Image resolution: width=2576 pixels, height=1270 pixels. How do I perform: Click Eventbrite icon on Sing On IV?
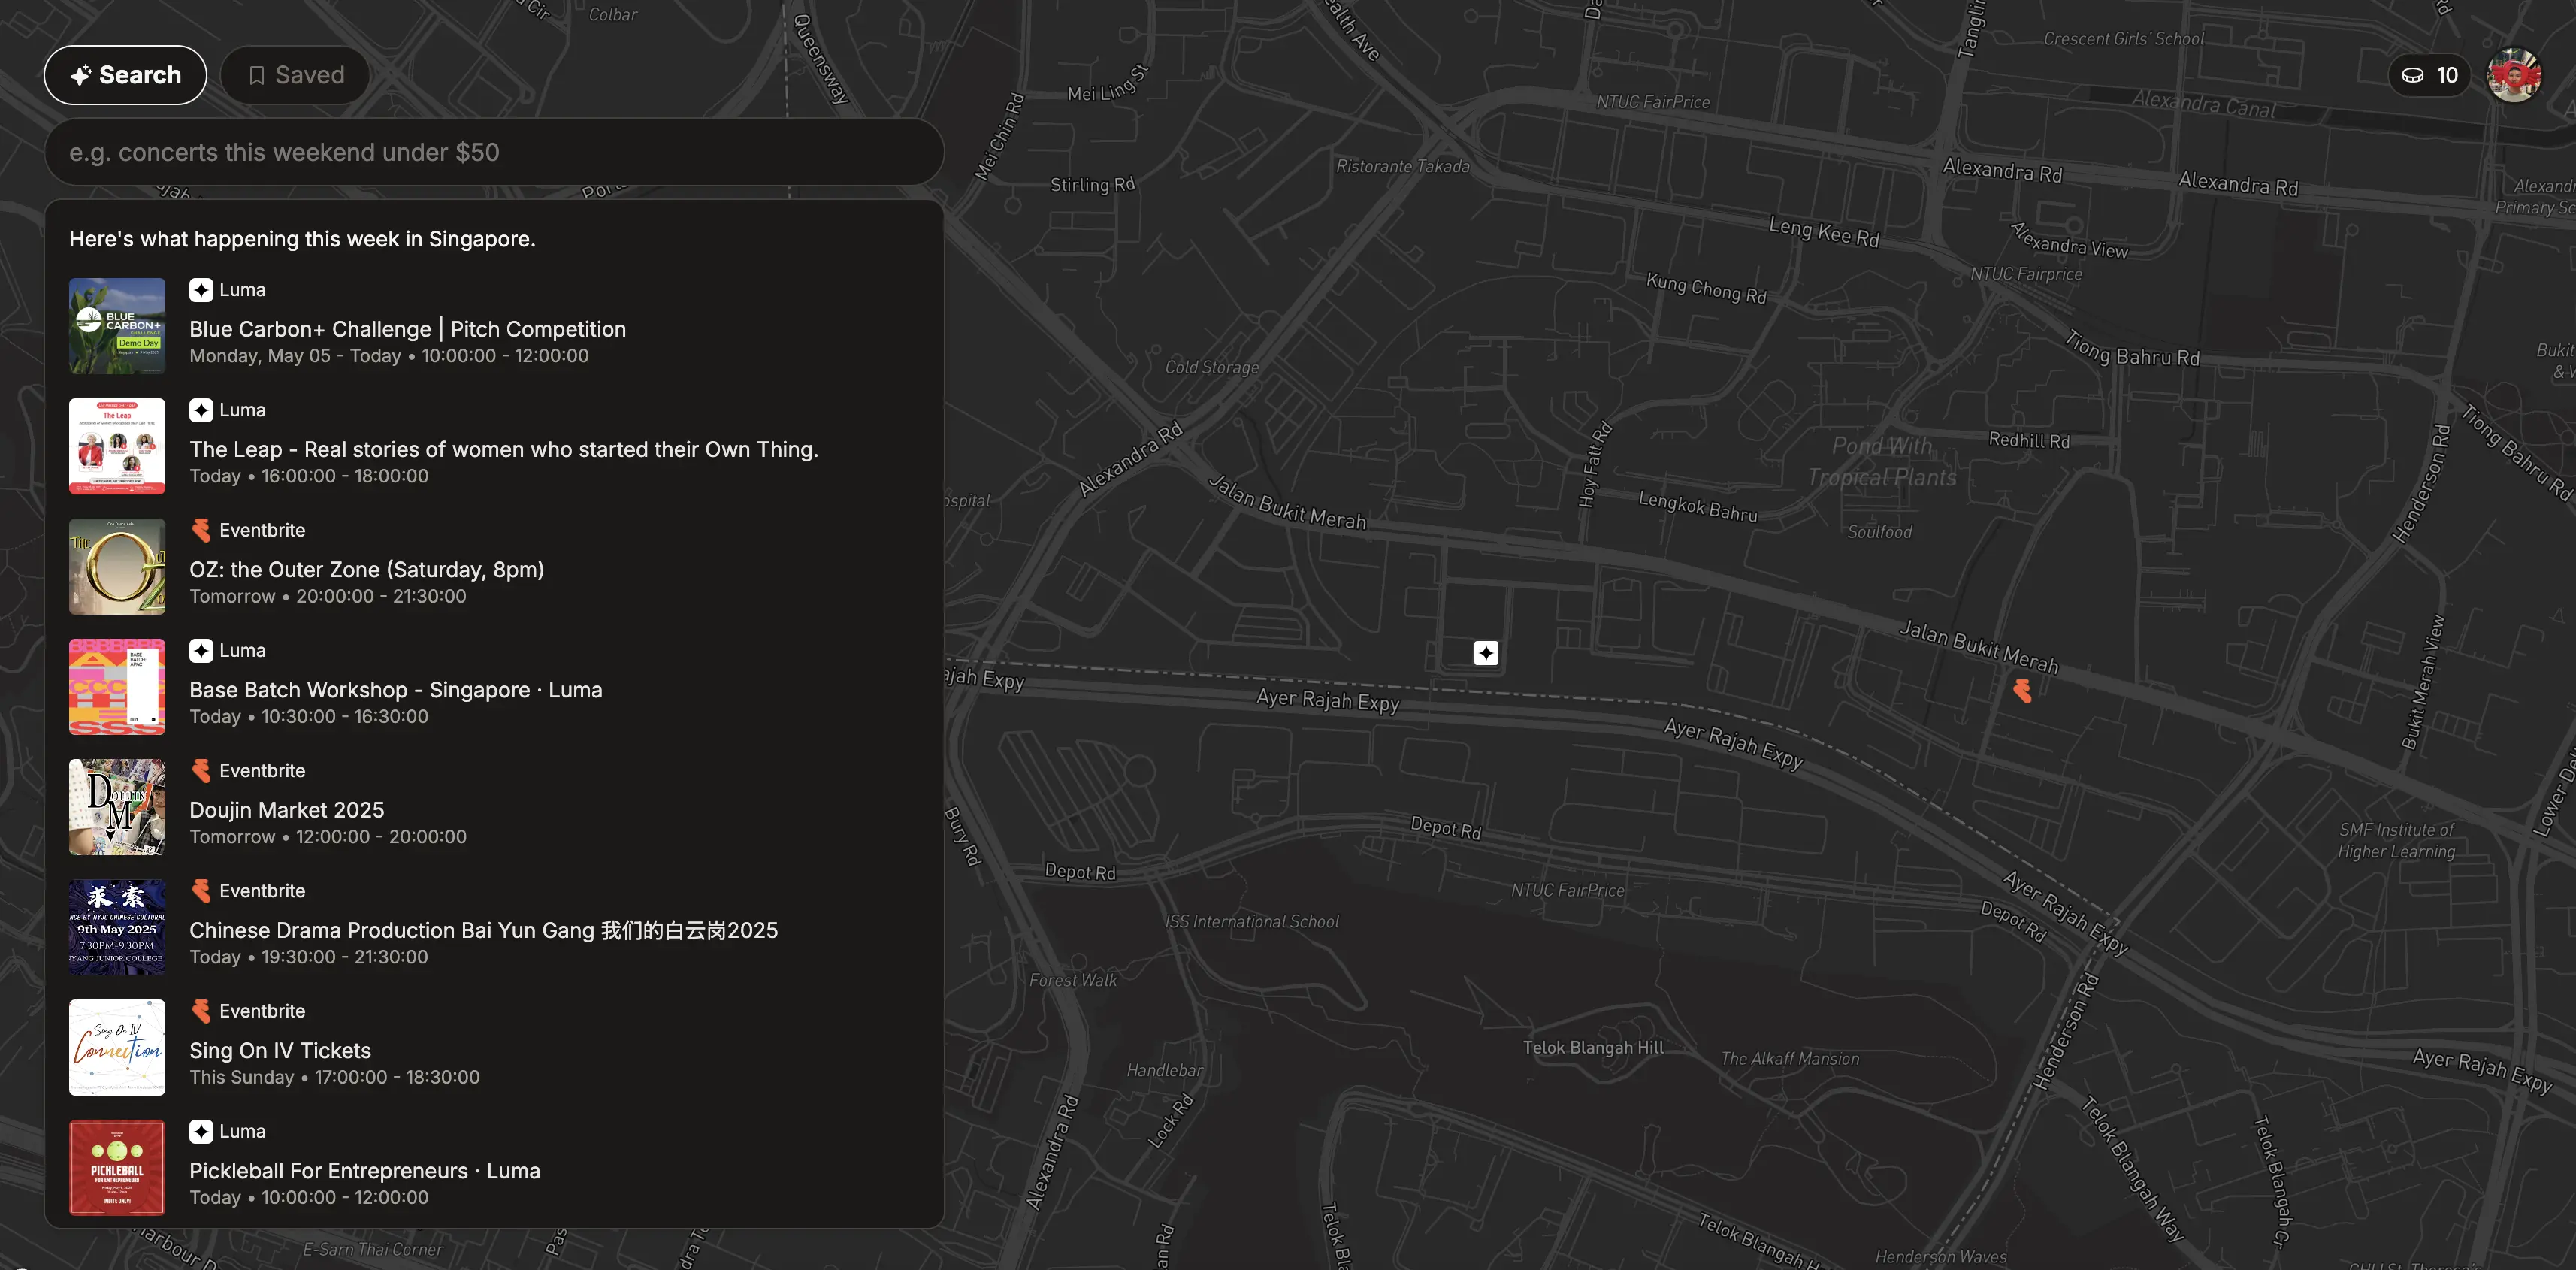pos(201,1011)
